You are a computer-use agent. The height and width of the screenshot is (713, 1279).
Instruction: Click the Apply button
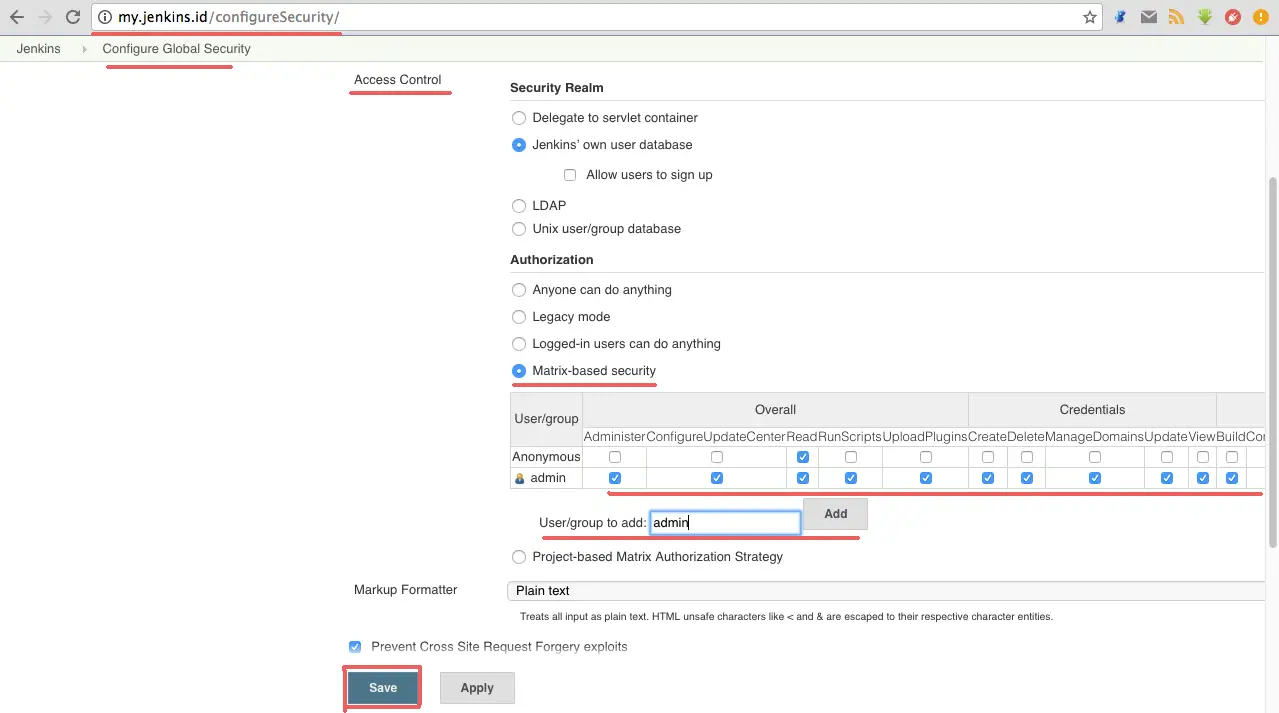[477, 688]
